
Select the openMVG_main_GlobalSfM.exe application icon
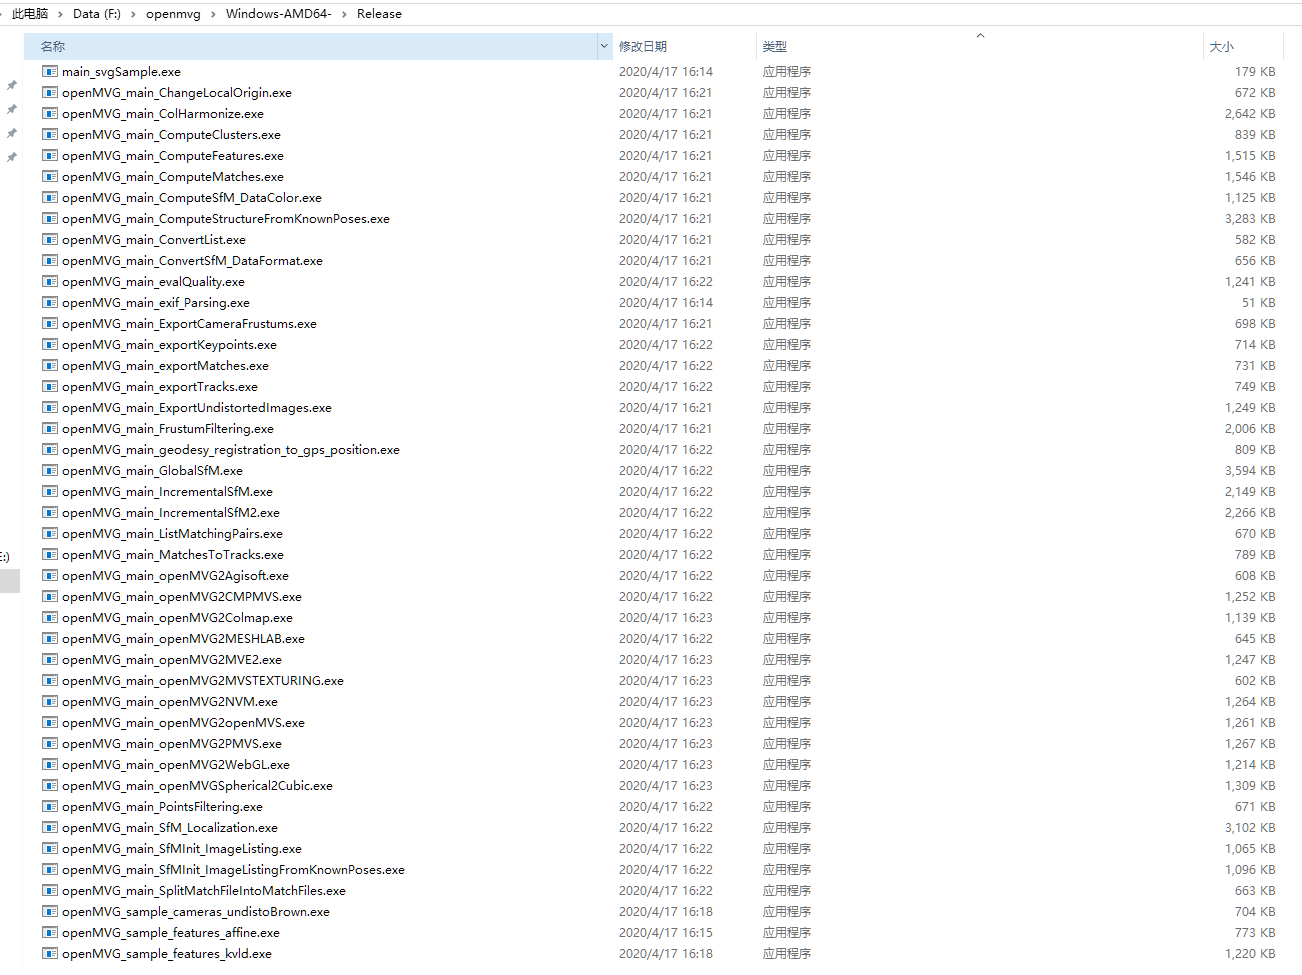pyautogui.click(x=49, y=470)
